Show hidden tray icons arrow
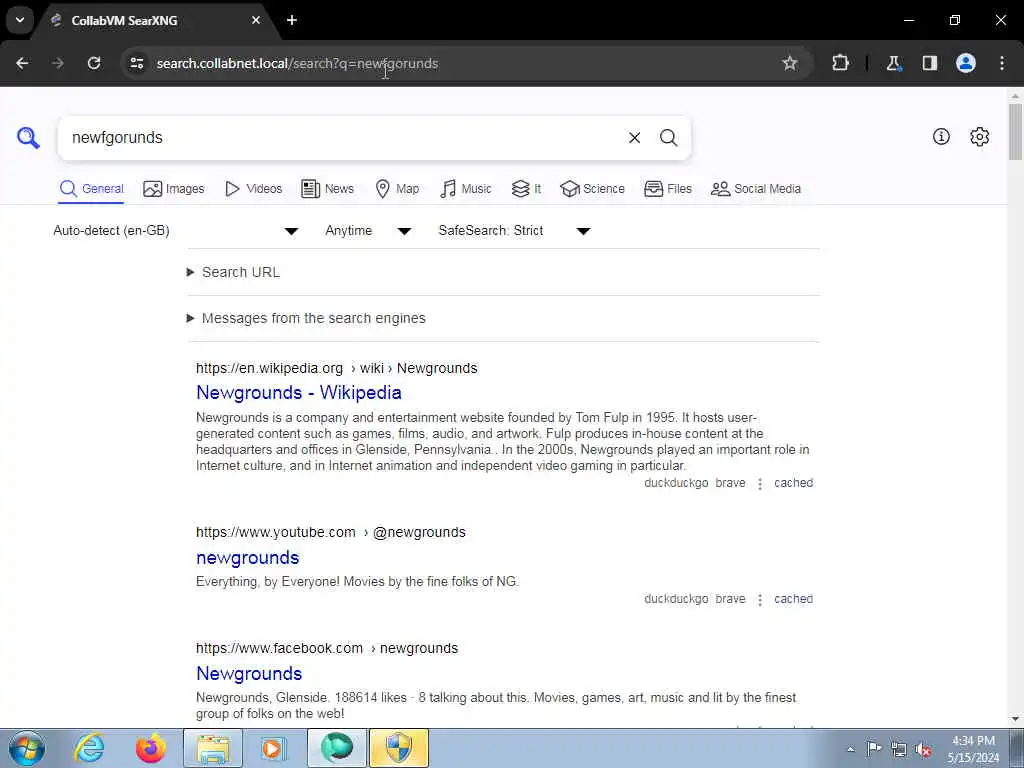The image size is (1024, 768). click(850, 749)
